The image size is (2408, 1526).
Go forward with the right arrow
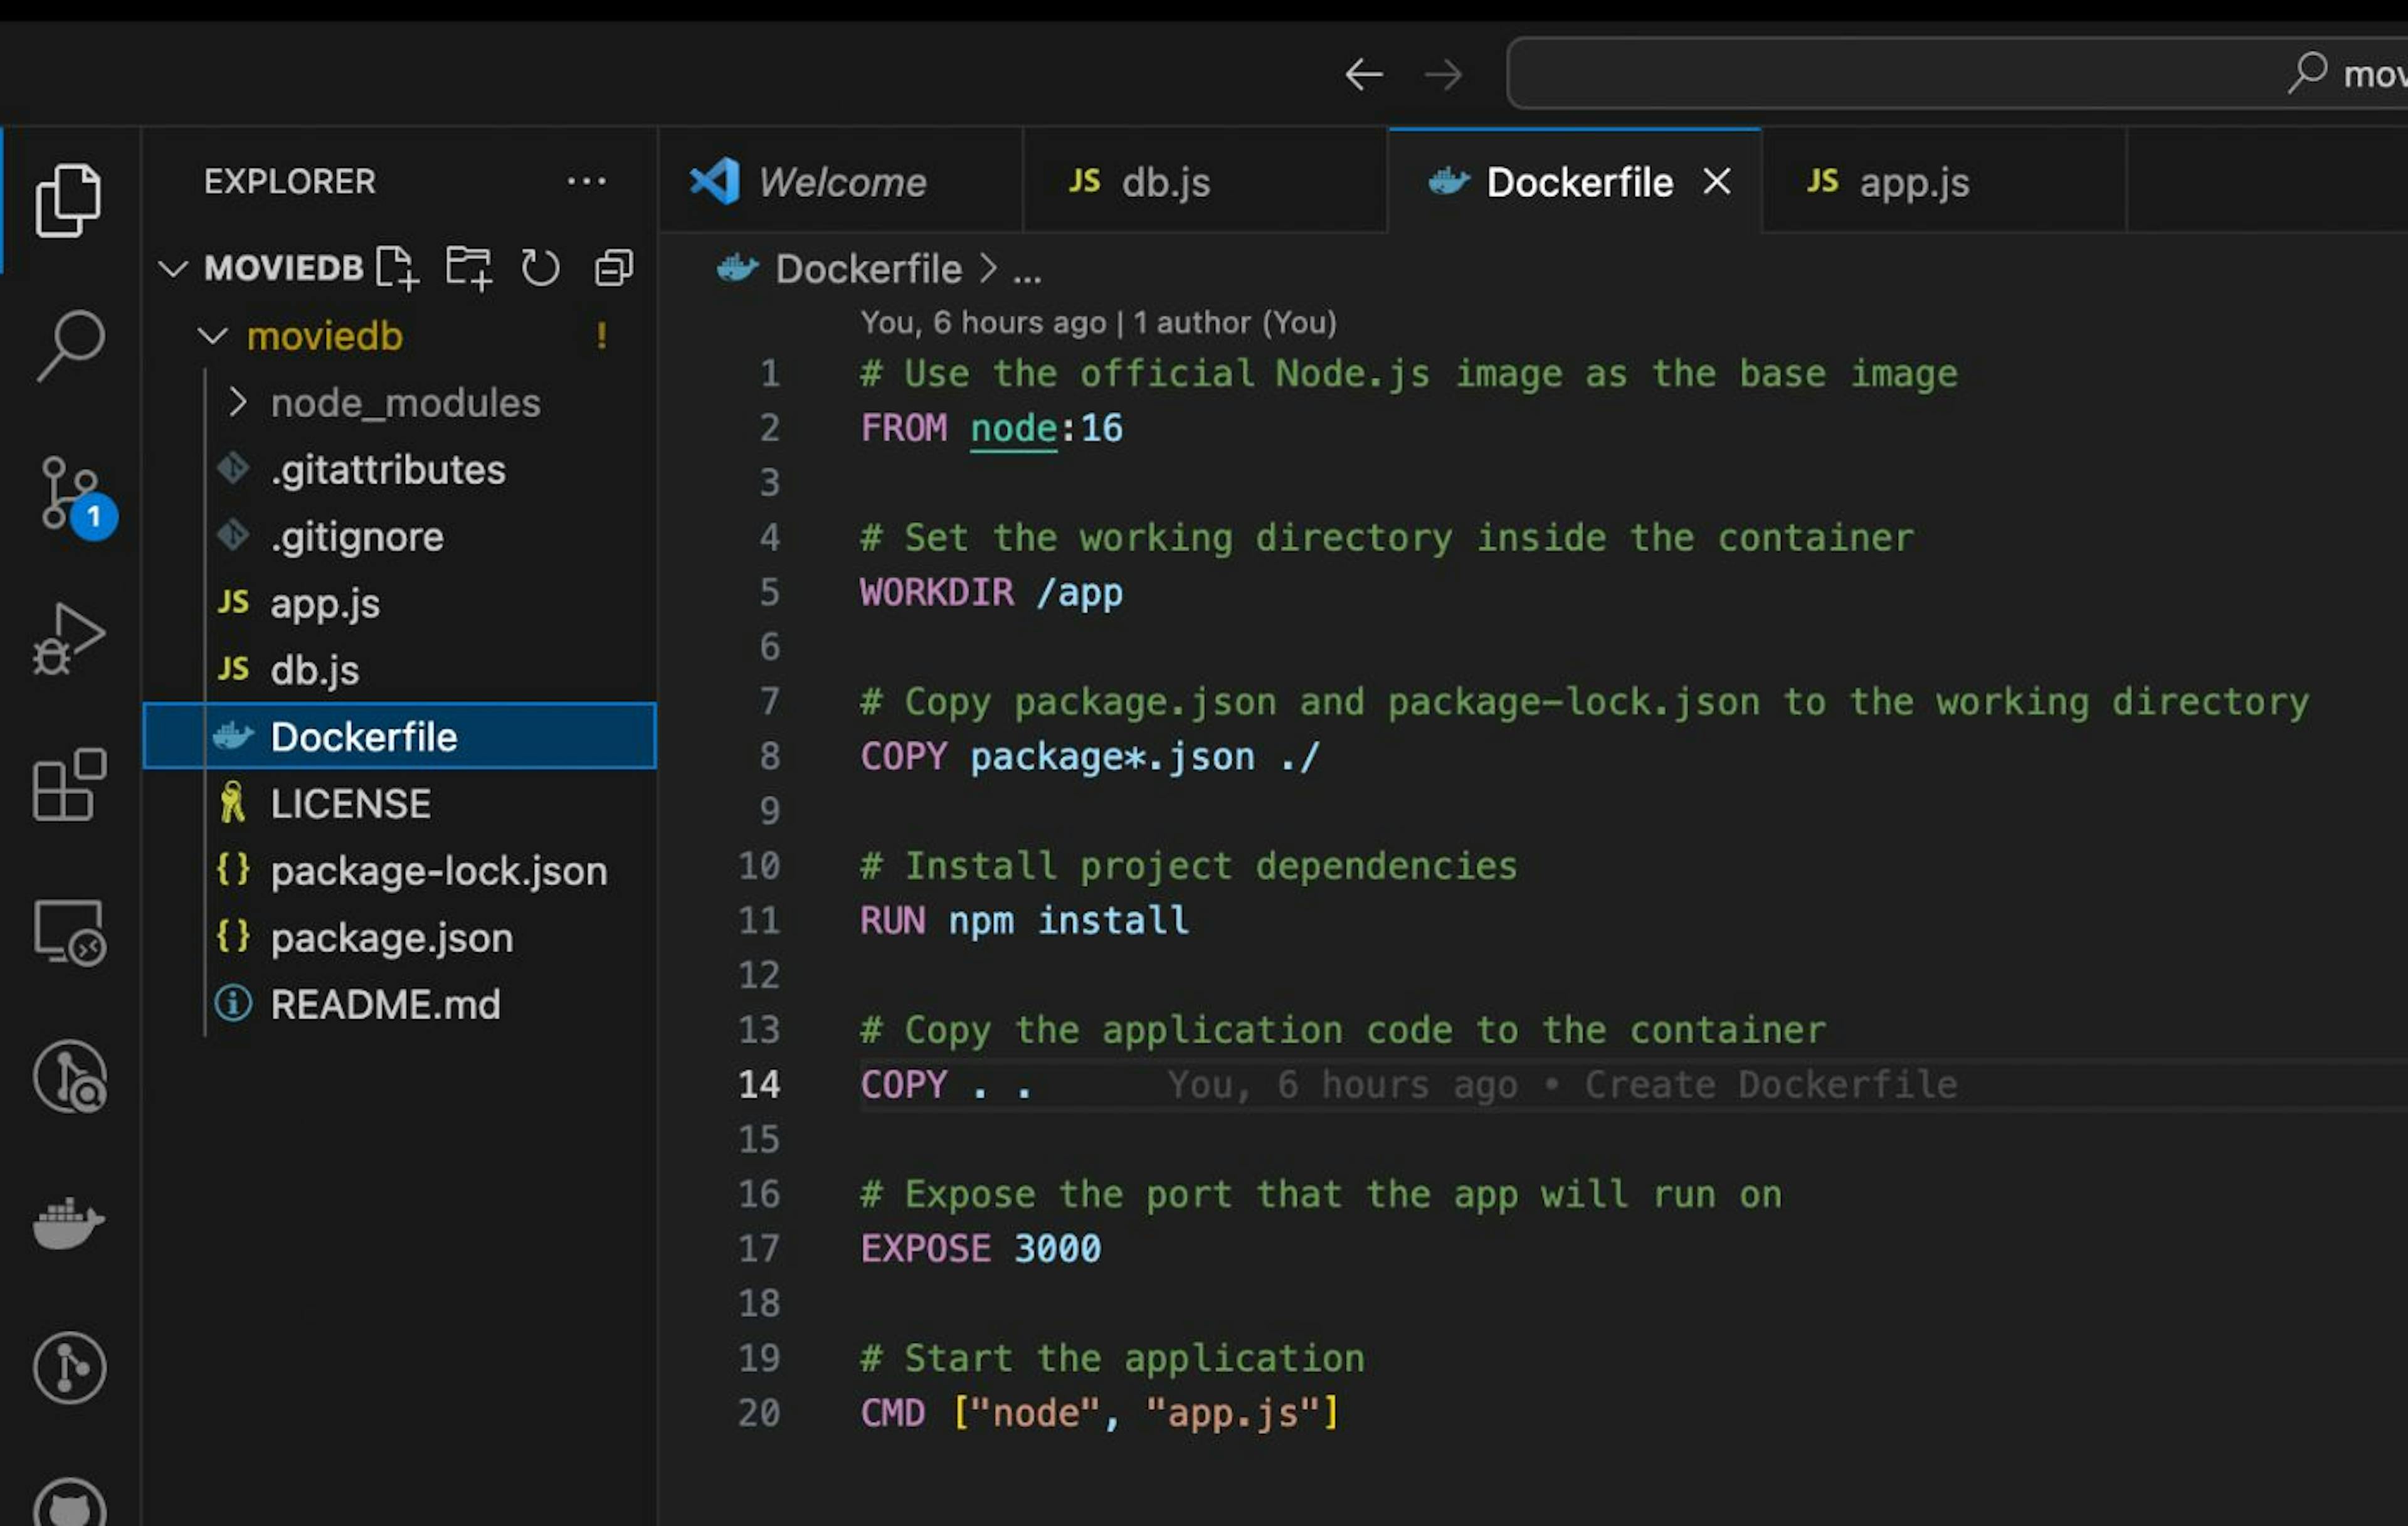[x=1443, y=74]
